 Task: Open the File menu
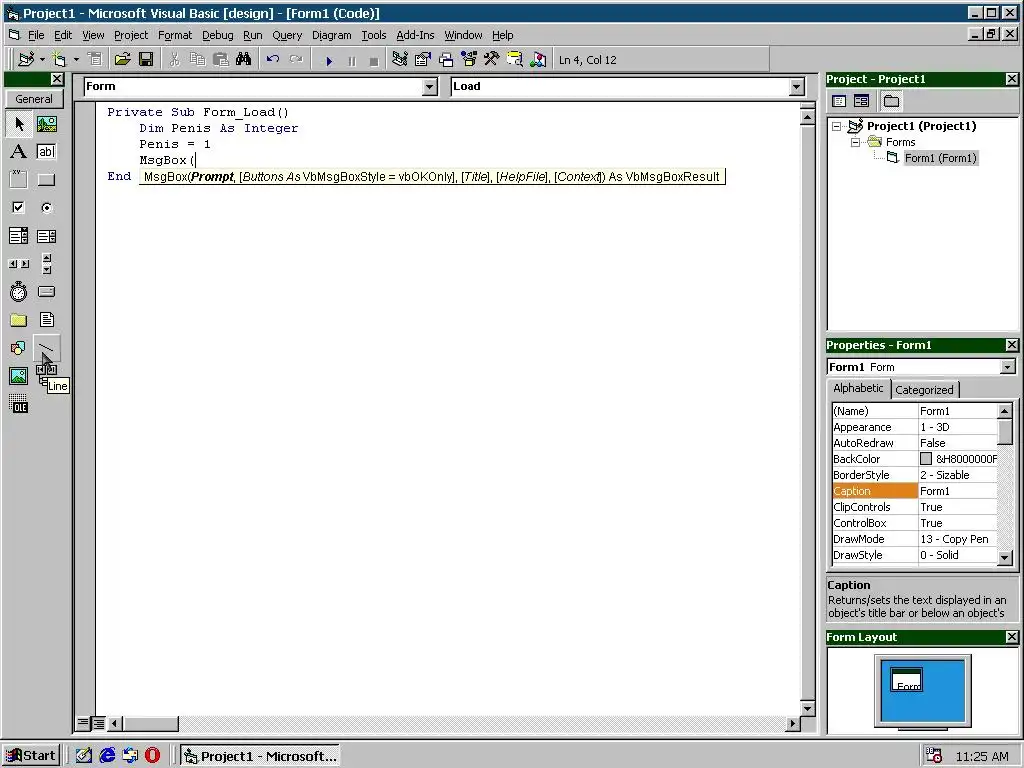point(36,35)
